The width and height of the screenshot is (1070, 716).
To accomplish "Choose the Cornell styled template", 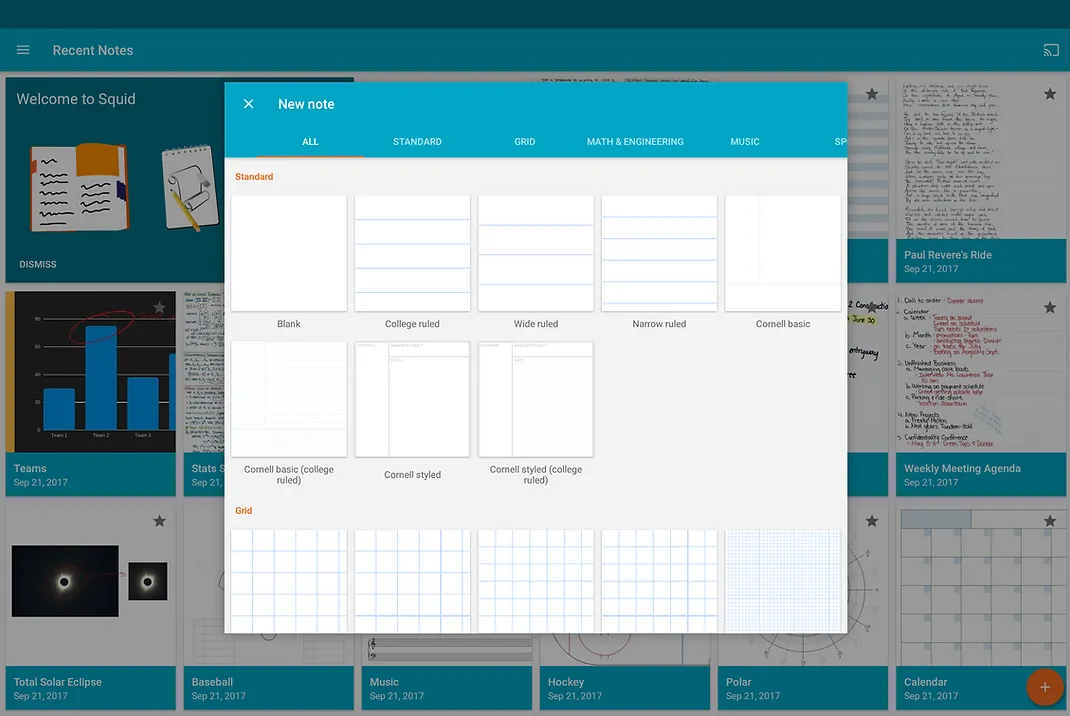I will [x=412, y=399].
